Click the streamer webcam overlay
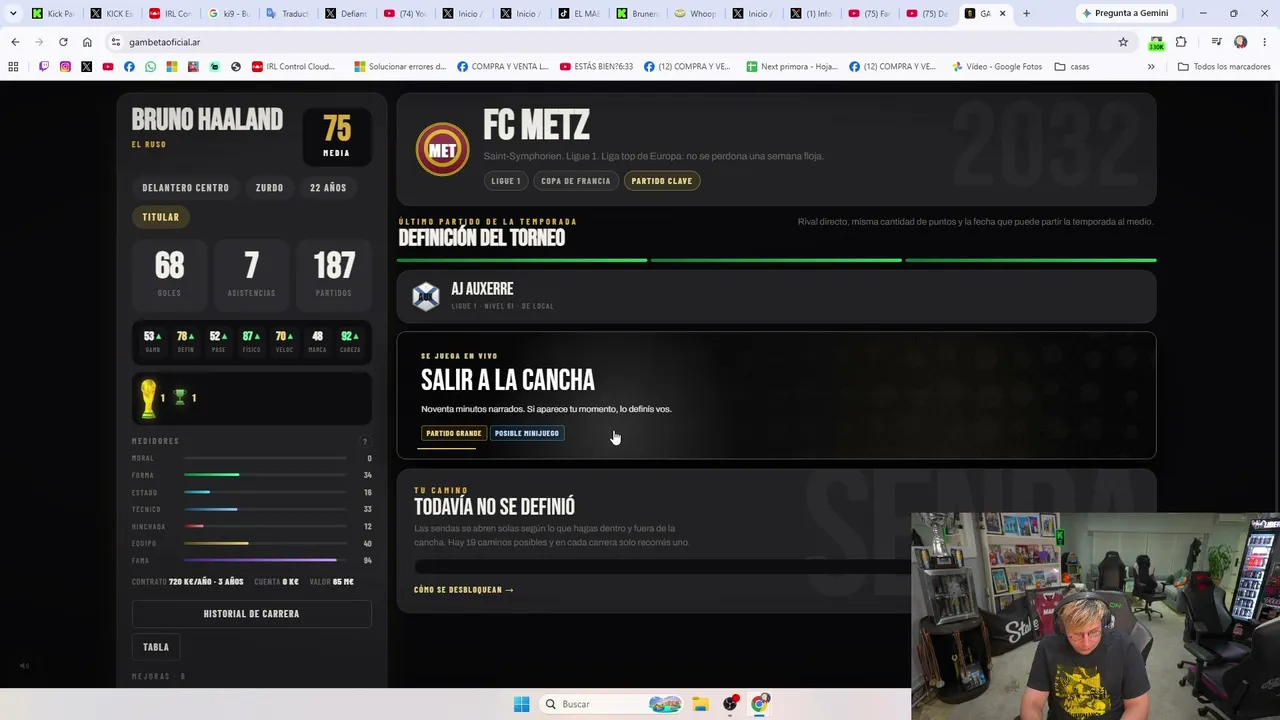 [1095, 616]
